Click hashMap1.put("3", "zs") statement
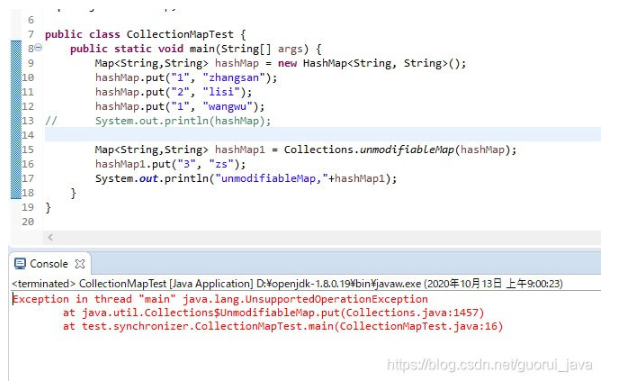Screen dimensions: 622x391 coord(170,164)
